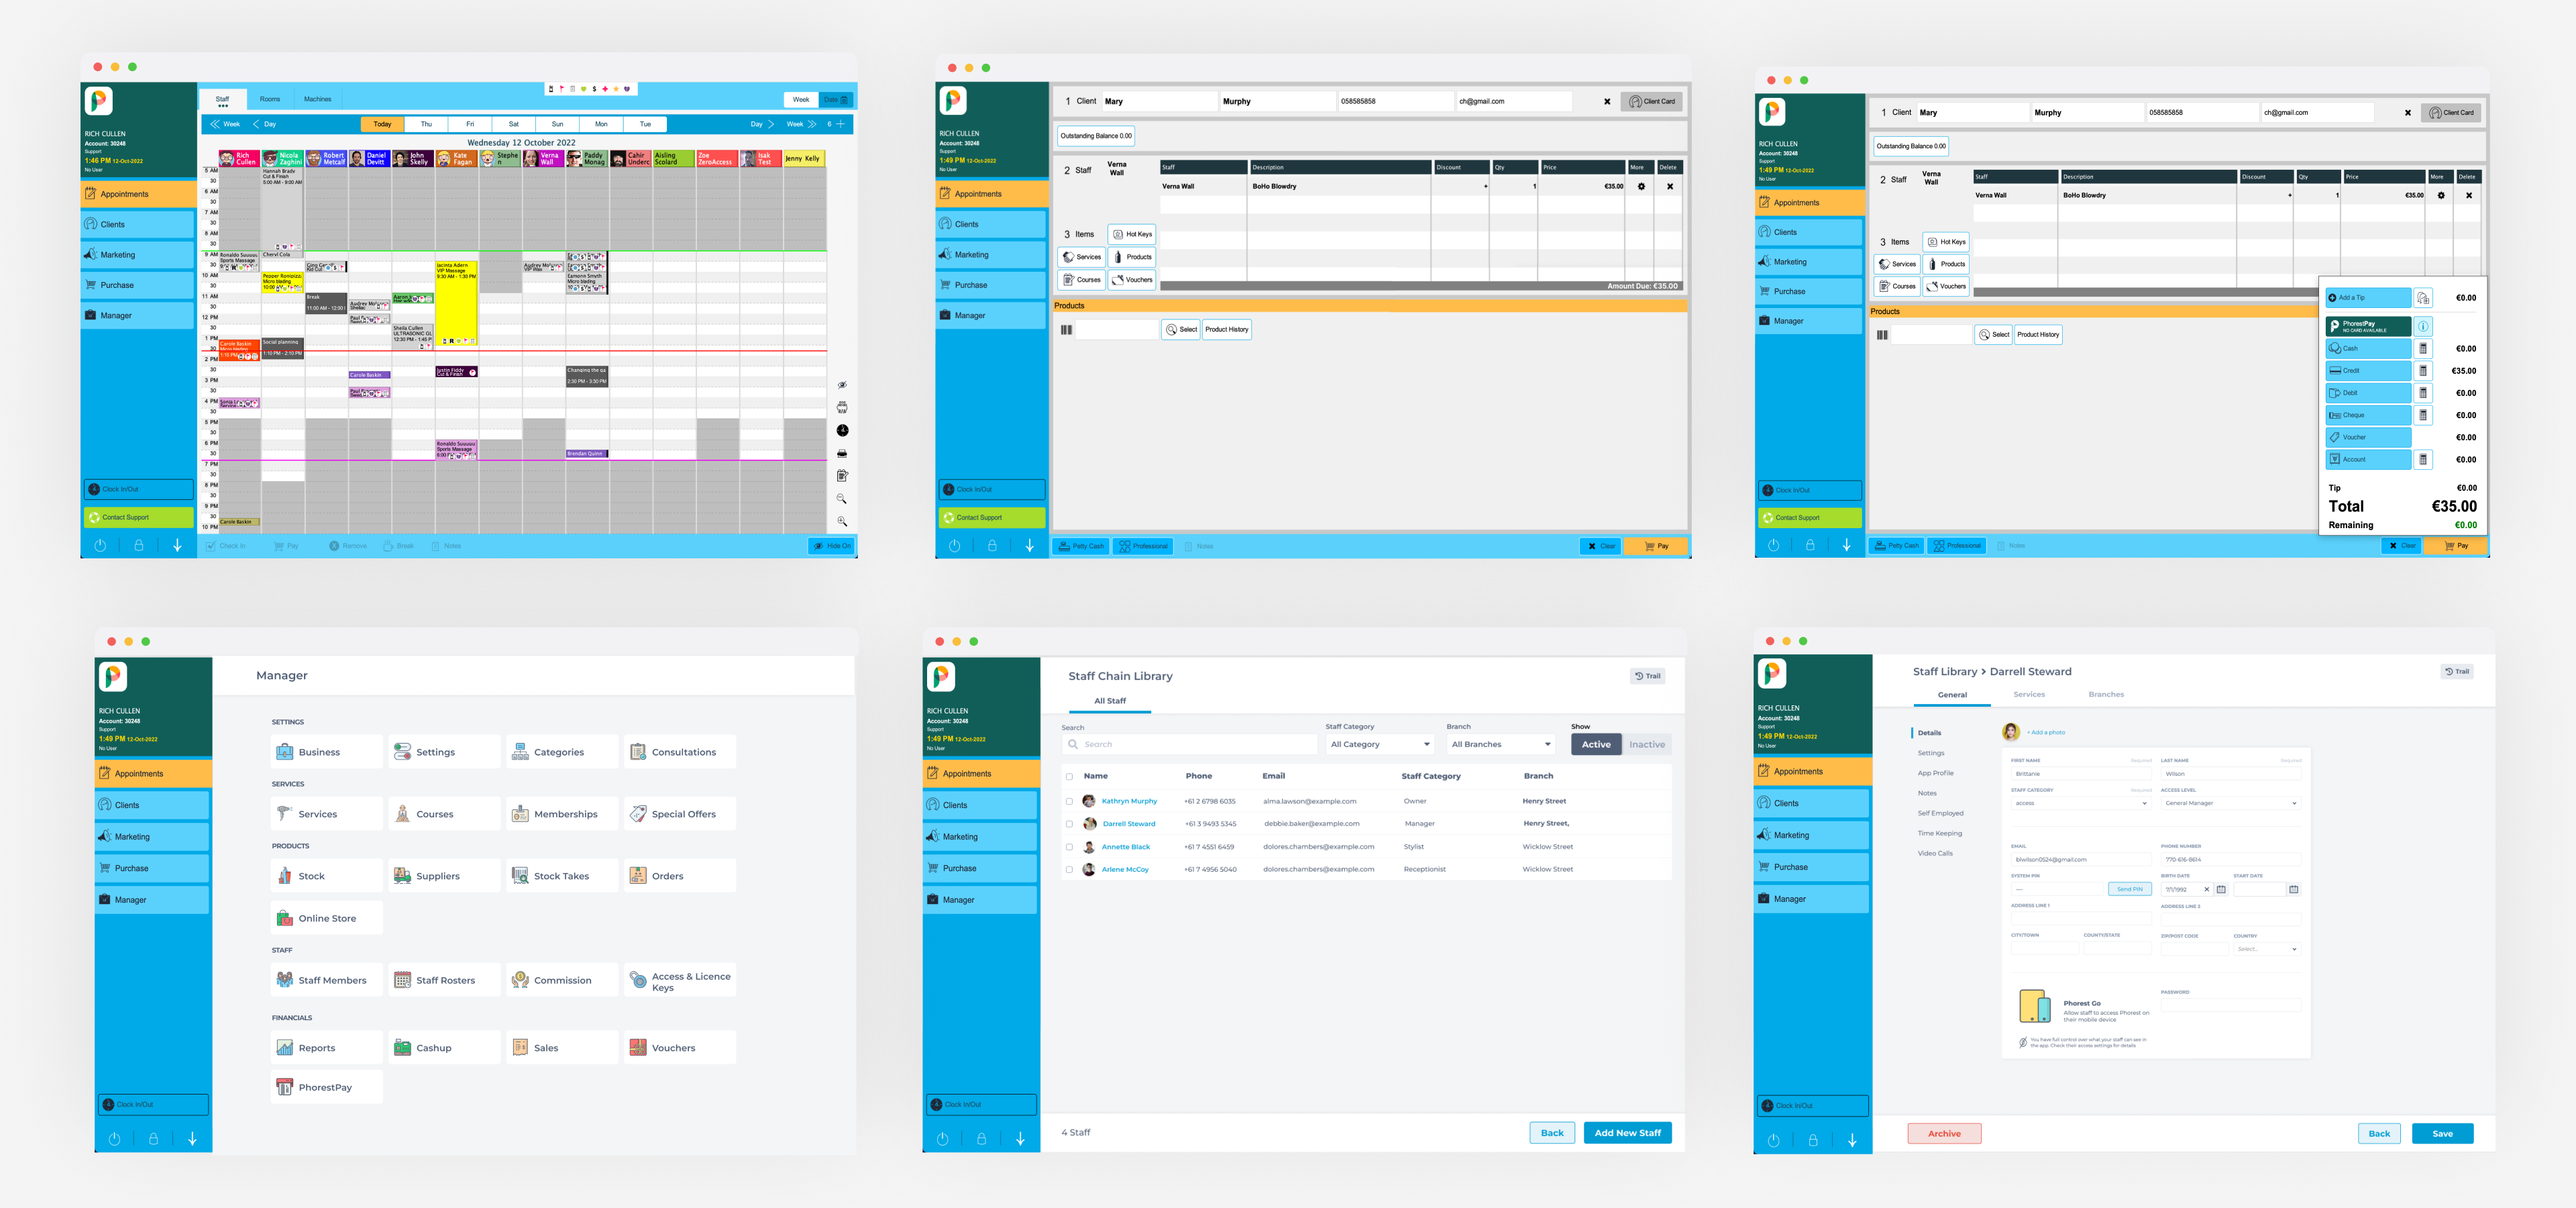Tick the checkbox for Annette Black

tap(1069, 847)
